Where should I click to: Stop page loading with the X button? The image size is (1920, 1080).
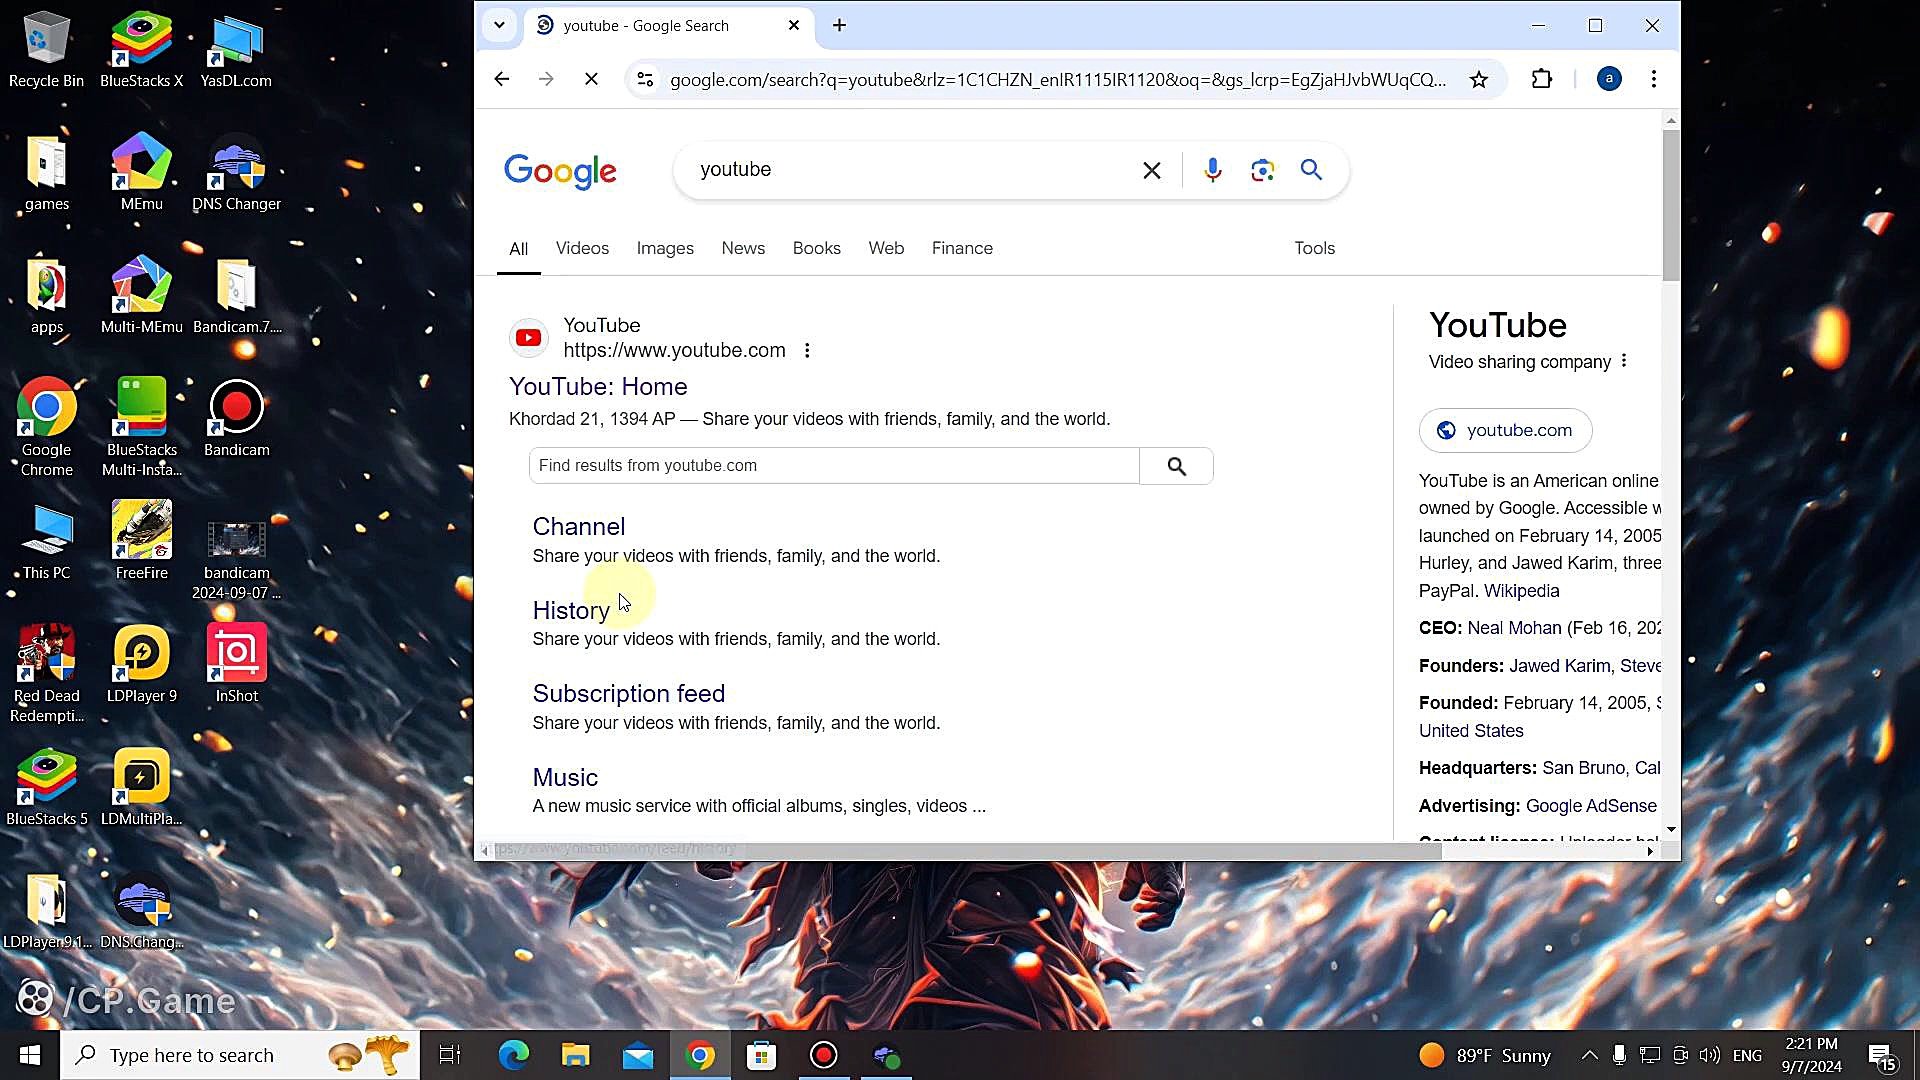591,79
